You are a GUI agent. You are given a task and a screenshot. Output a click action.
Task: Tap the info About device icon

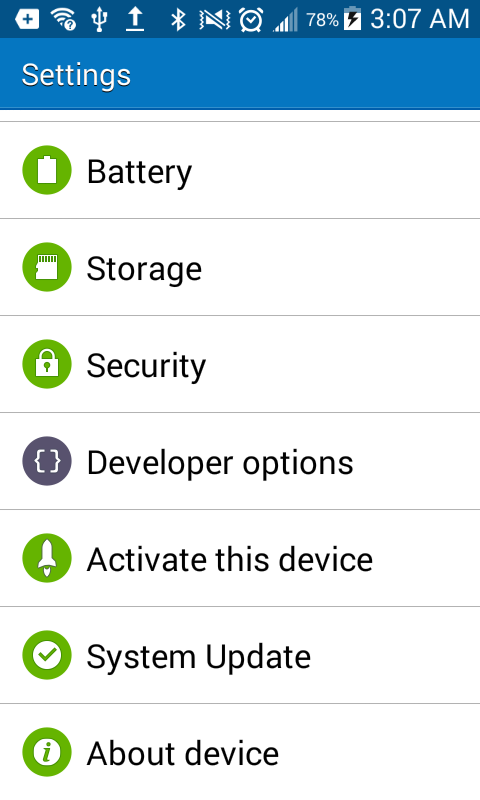point(47,752)
